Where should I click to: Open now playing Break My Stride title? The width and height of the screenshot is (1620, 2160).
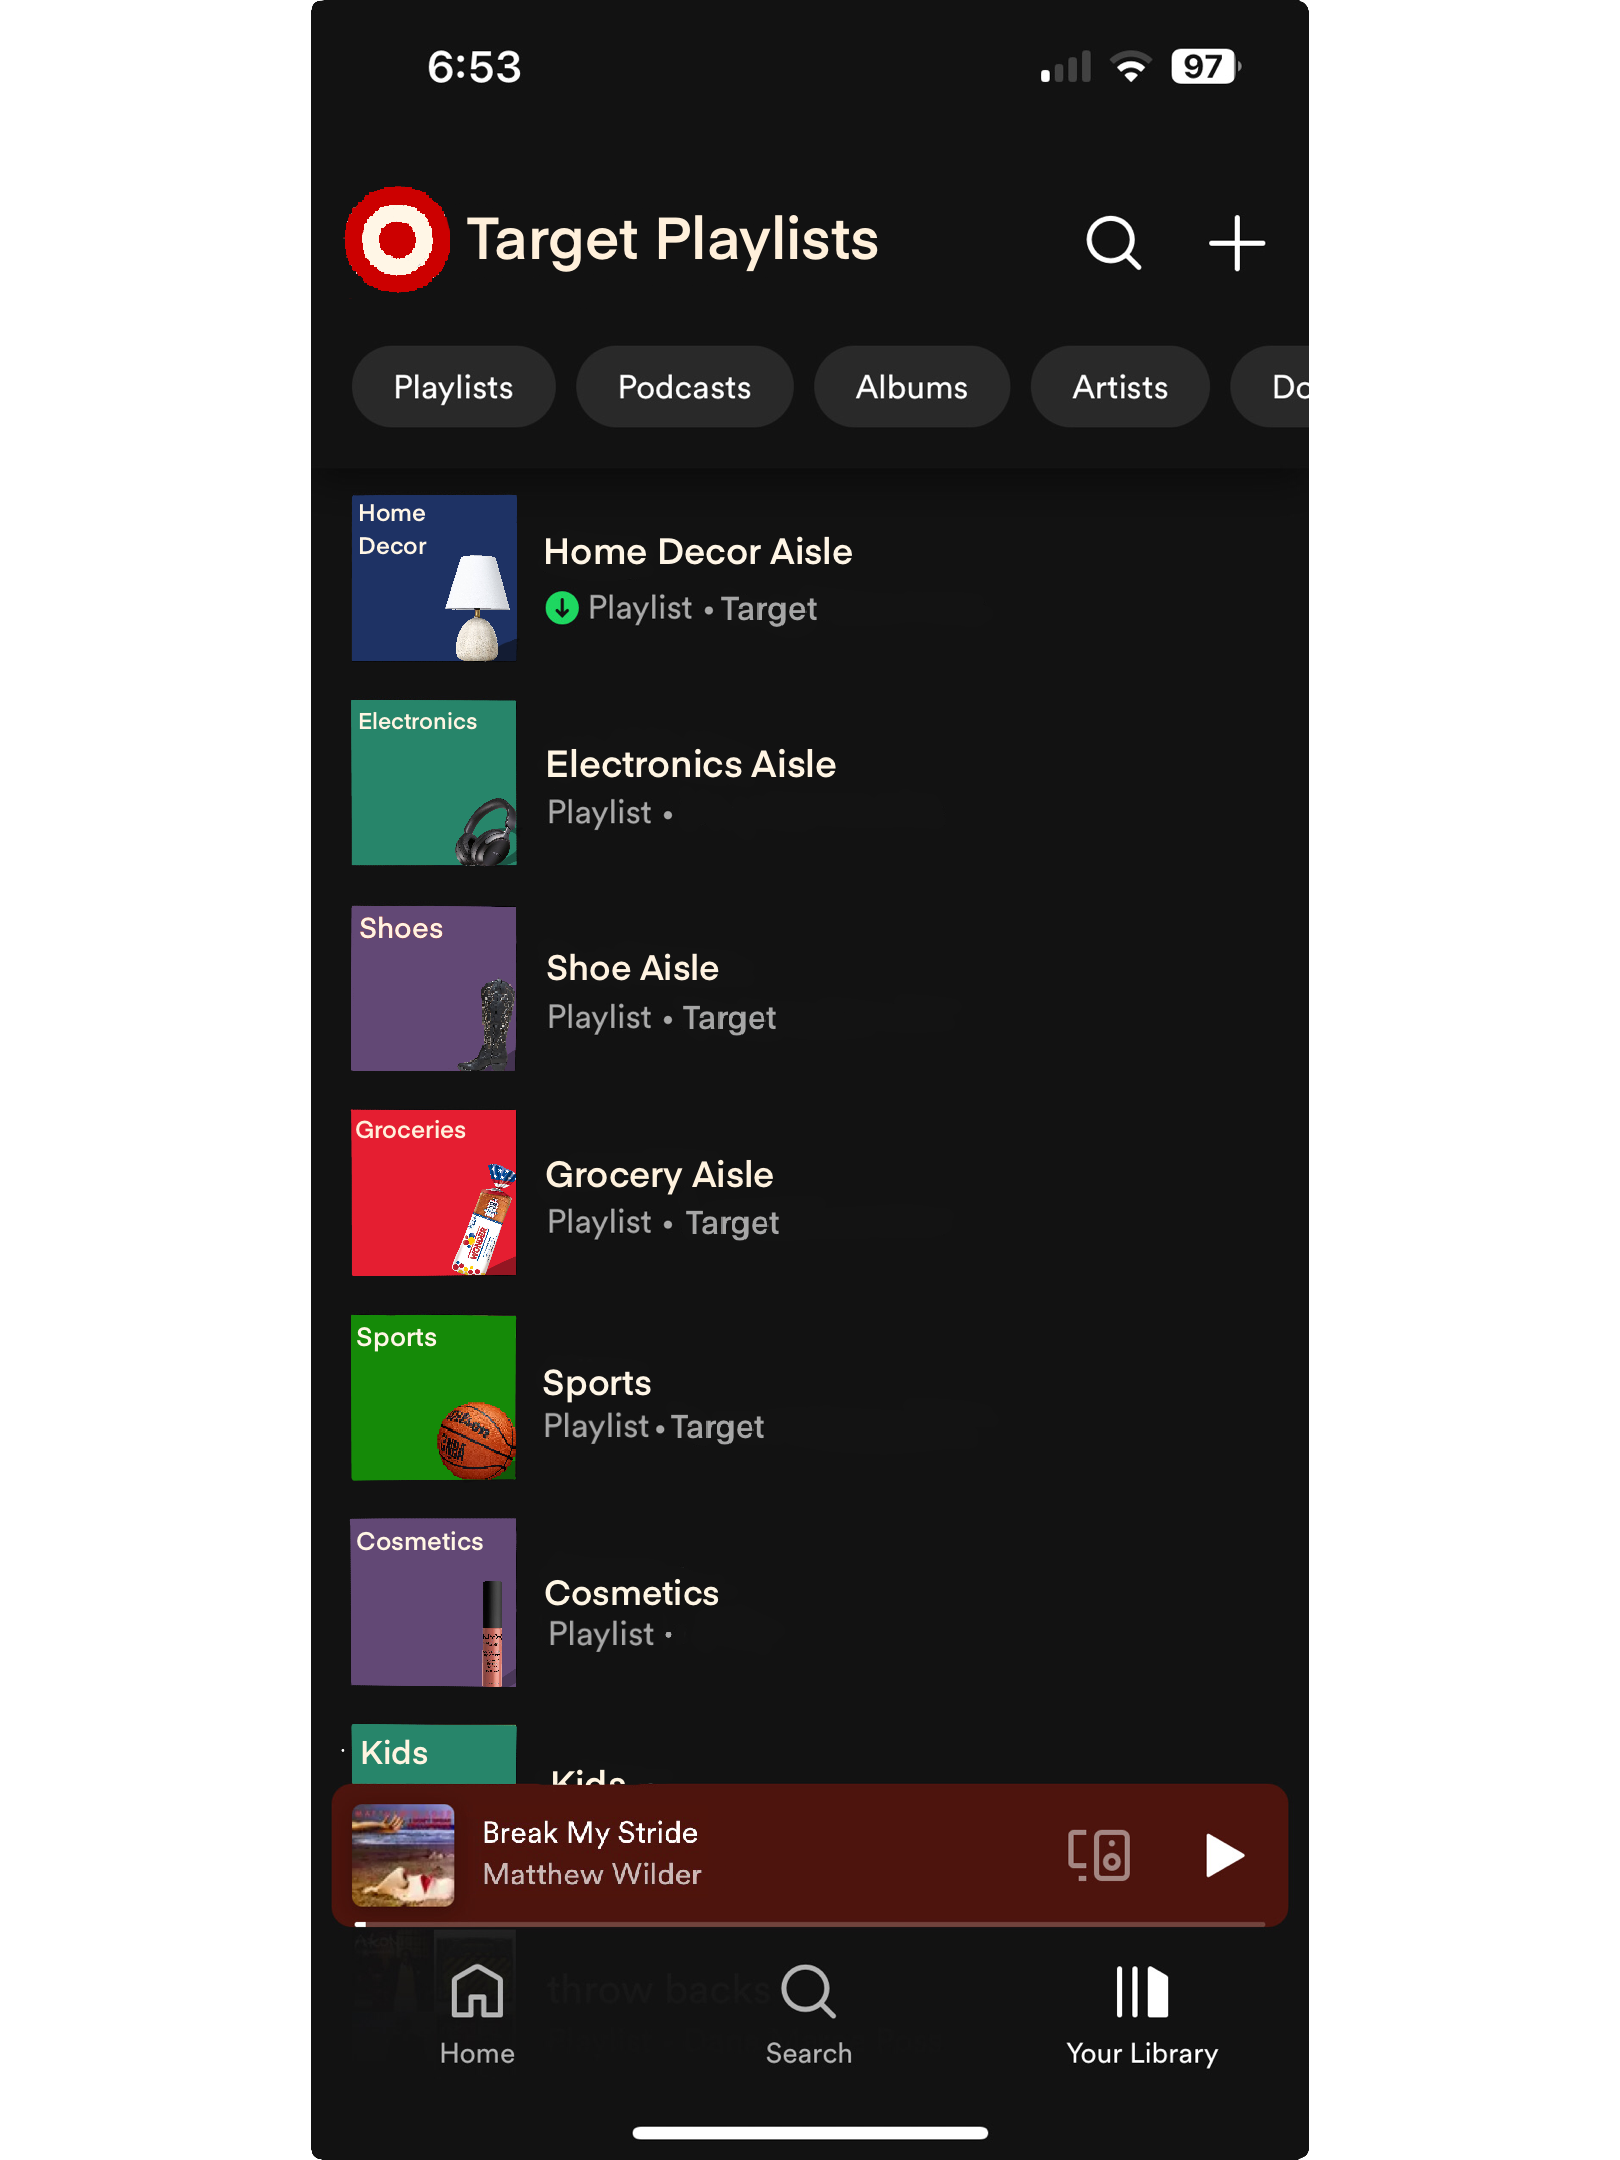[x=590, y=1833]
